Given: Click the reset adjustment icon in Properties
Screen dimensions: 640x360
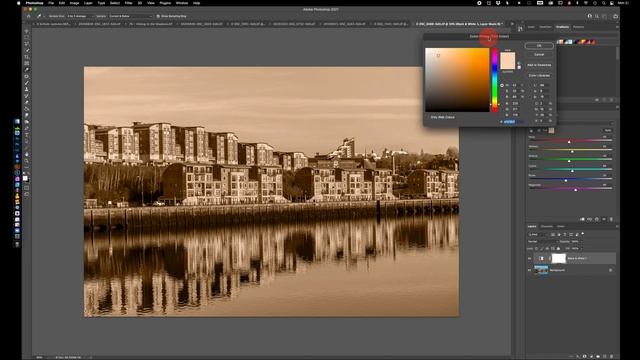Looking at the screenshot, I should pyautogui.click(x=597, y=219).
